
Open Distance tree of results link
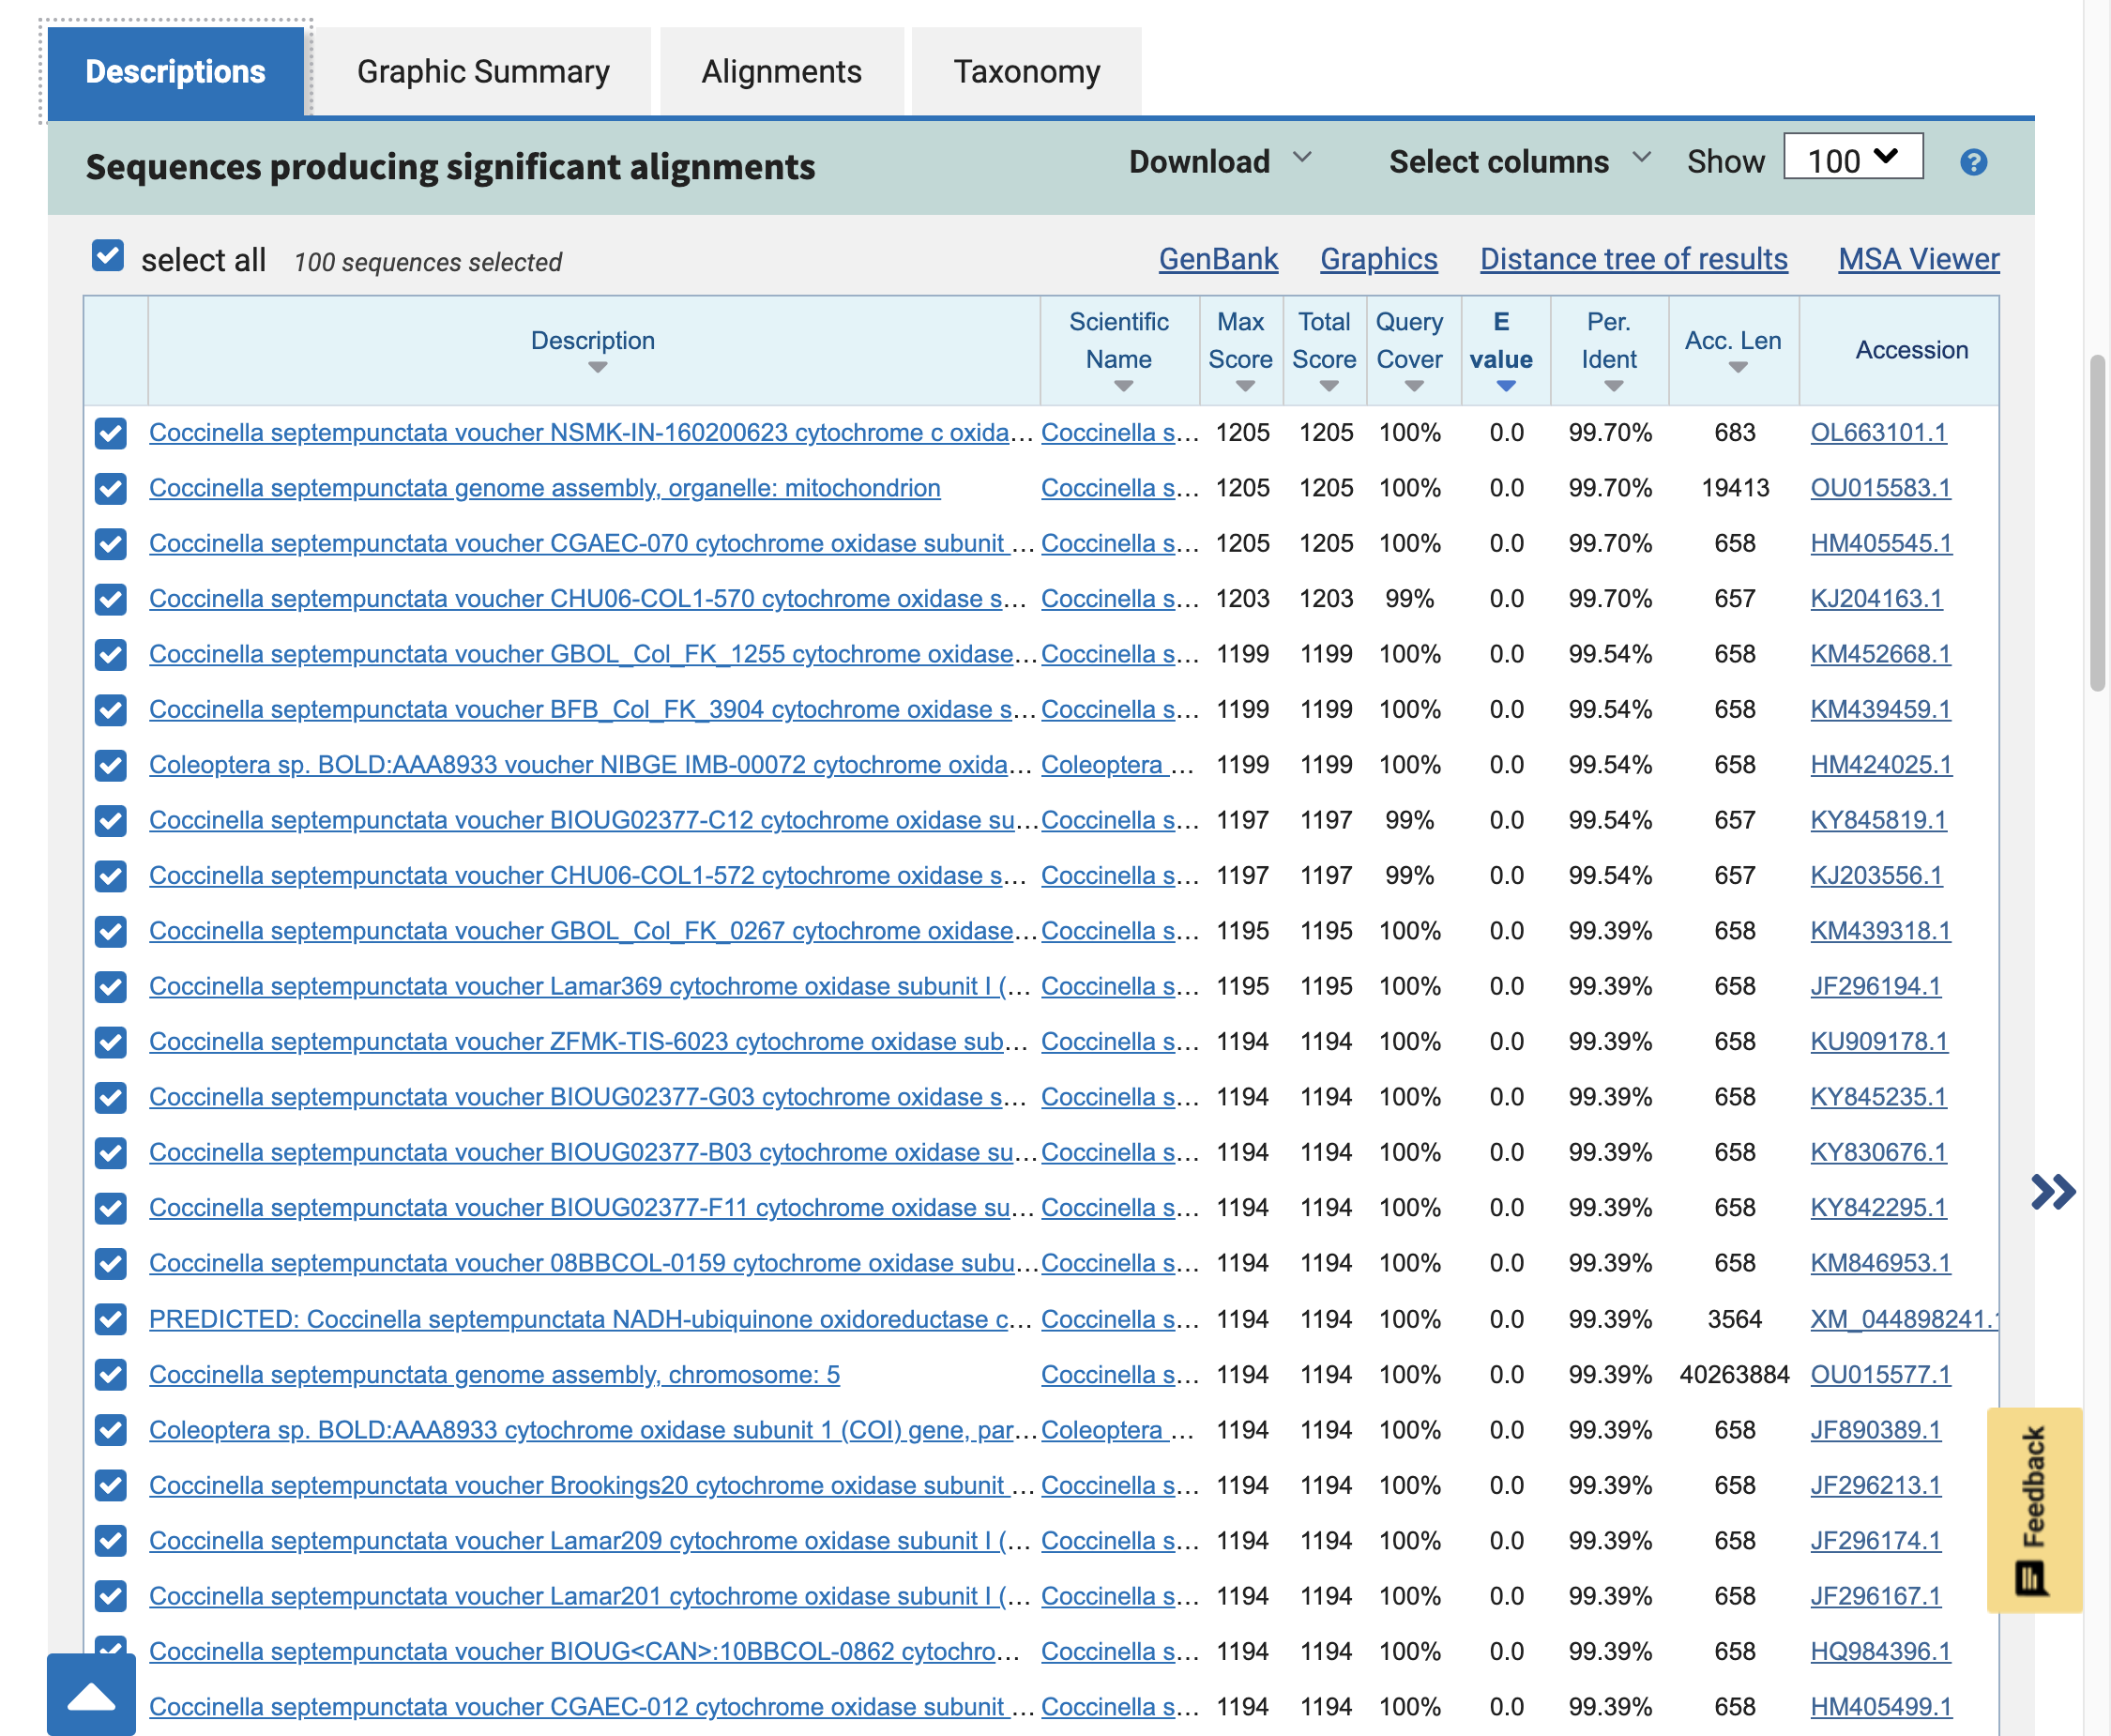coord(1633,259)
